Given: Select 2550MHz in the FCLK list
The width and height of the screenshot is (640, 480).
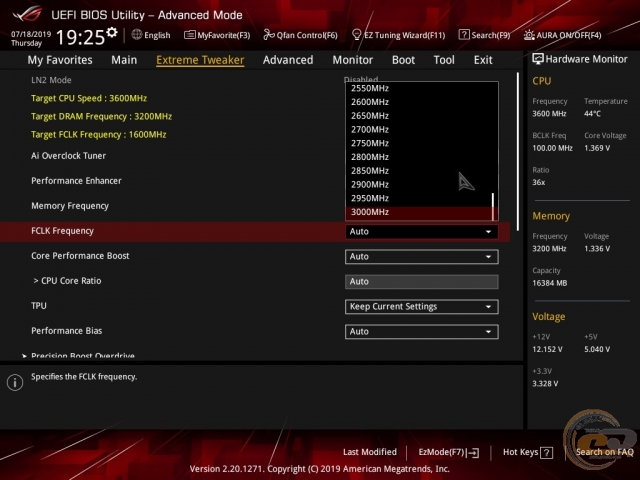Looking at the screenshot, I should coord(419,88).
